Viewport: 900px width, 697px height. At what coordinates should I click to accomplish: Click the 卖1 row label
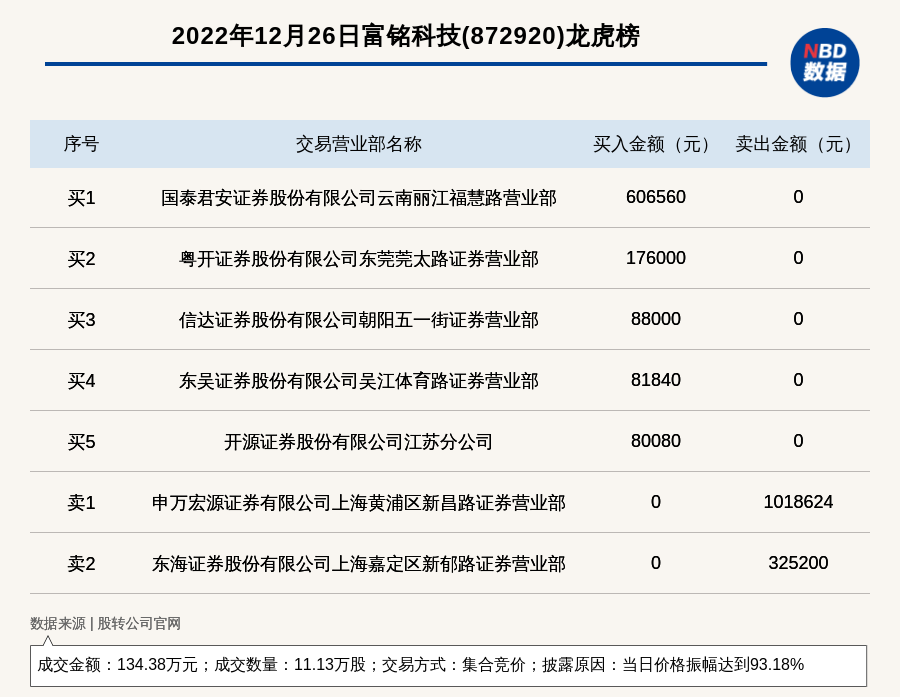[x=81, y=503]
